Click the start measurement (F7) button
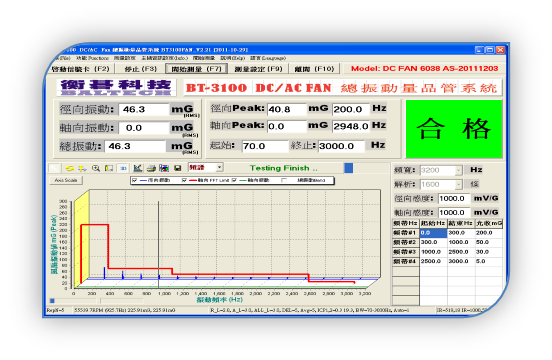The height and width of the screenshot is (360, 552). pyautogui.click(x=196, y=69)
